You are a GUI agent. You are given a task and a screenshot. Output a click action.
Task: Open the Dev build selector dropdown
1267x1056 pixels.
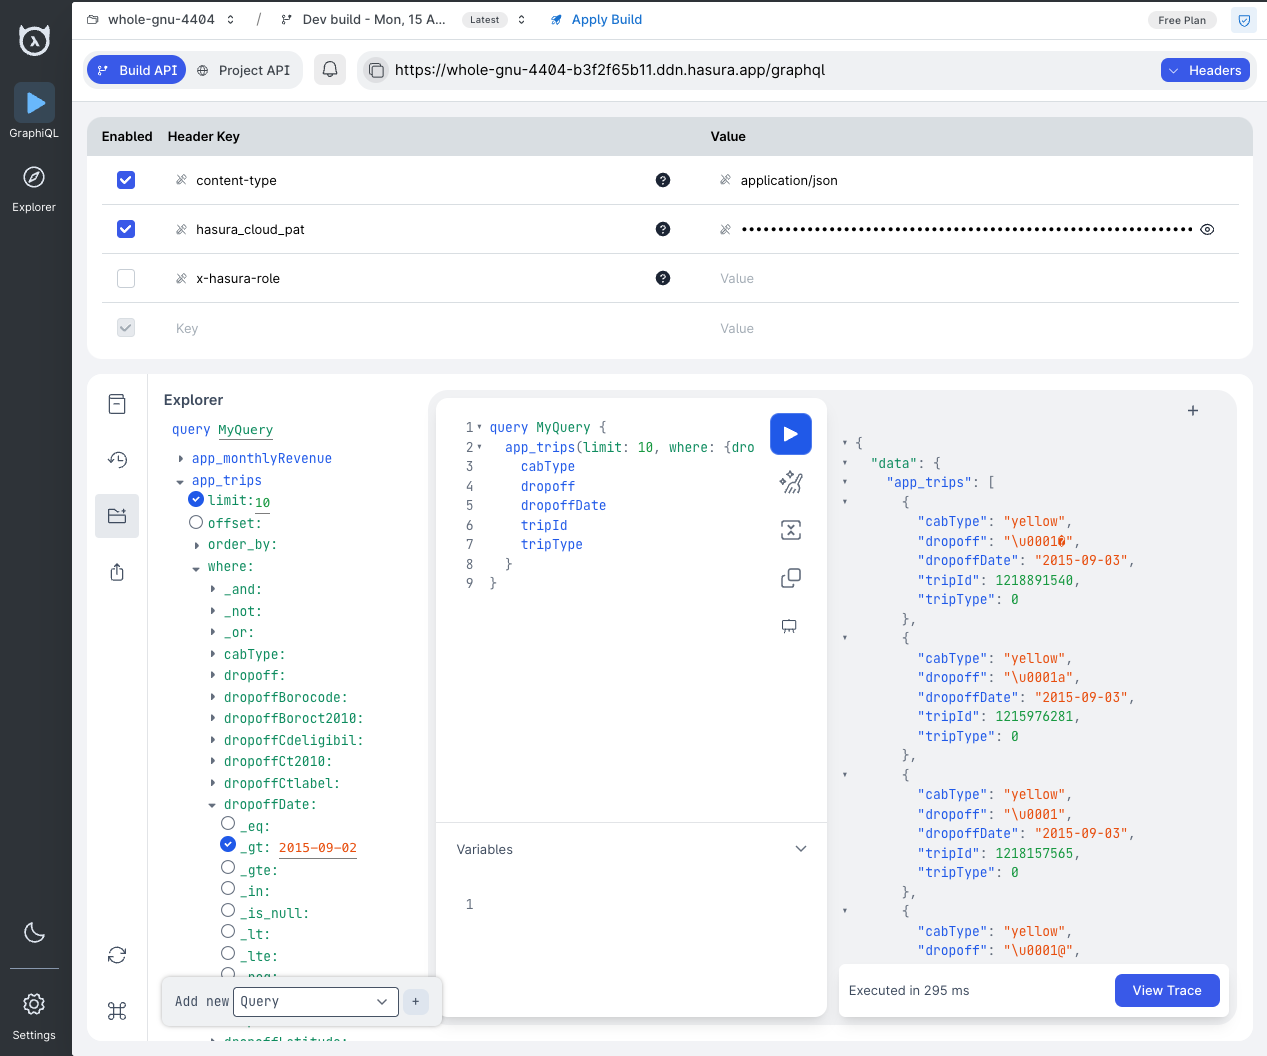pos(404,20)
